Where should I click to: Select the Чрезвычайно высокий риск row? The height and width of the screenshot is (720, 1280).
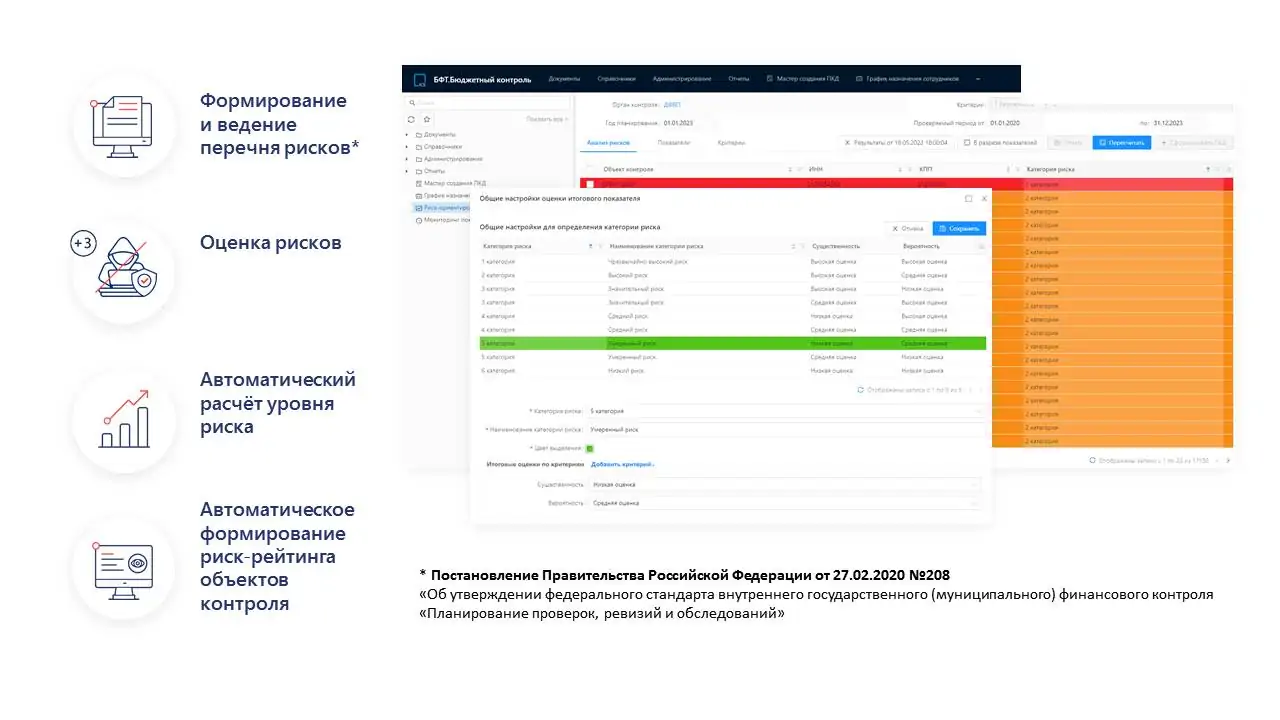click(x=733, y=261)
